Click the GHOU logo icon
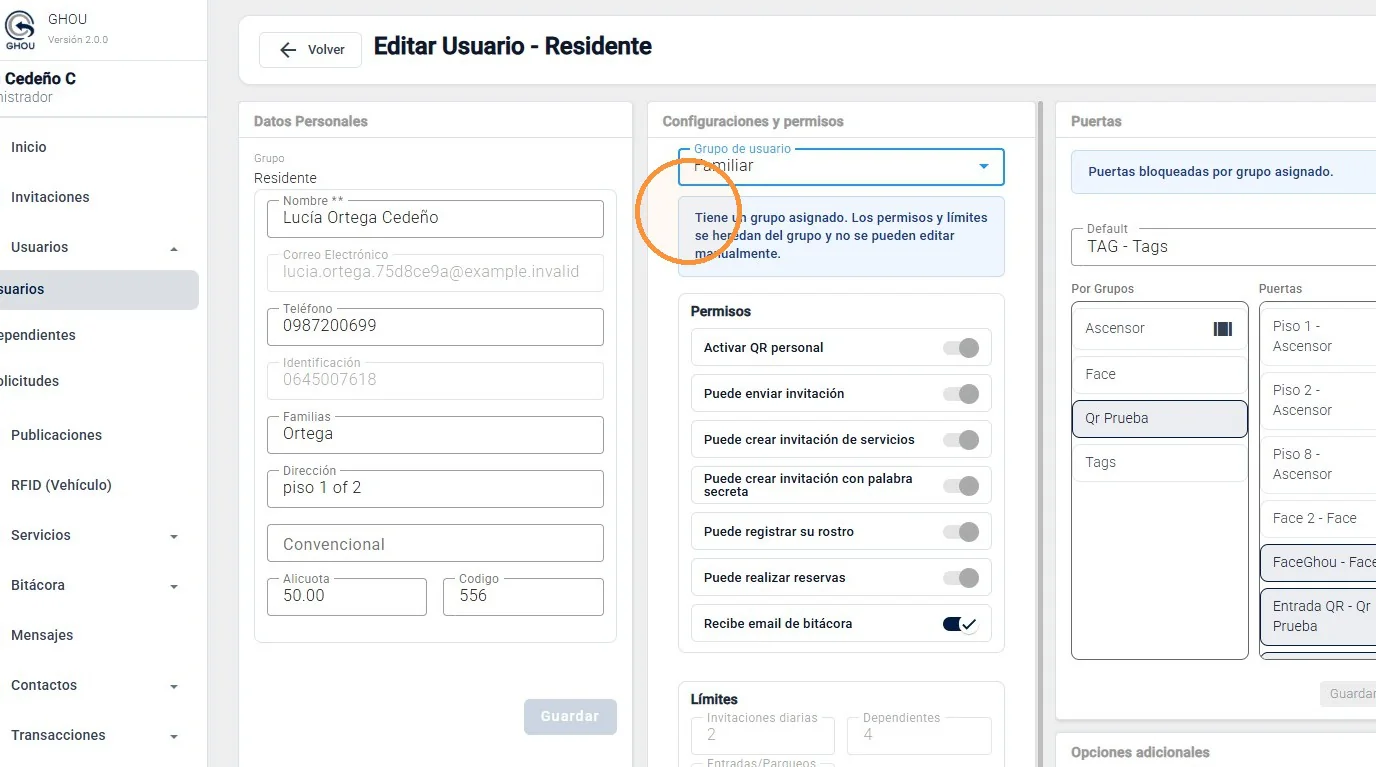Screen dimensions: 1376x767 [20, 29]
